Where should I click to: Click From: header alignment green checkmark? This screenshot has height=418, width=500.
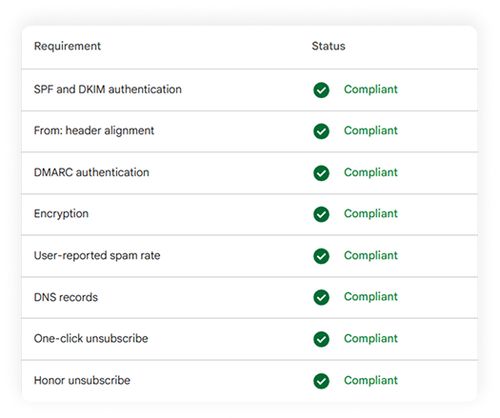(321, 131)
